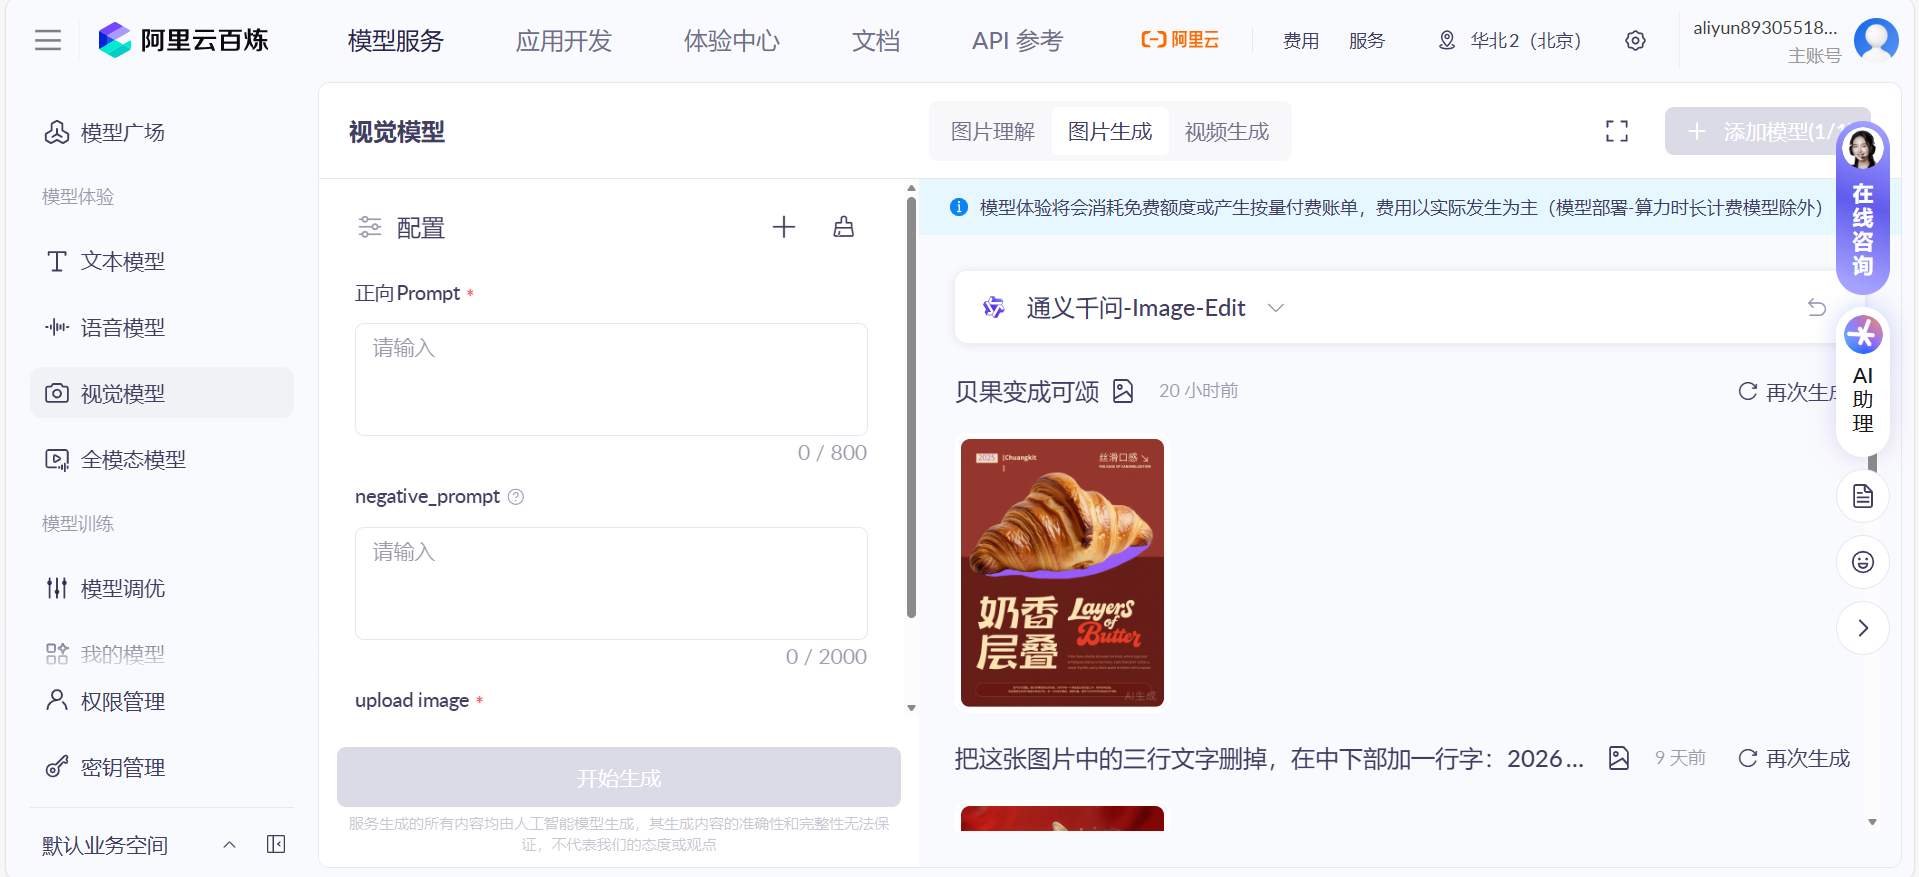Screen dimensions: 1919x877
Task: Click the negative_prompt help question icon
Action: pyautogui.click(x=516, y=497)
